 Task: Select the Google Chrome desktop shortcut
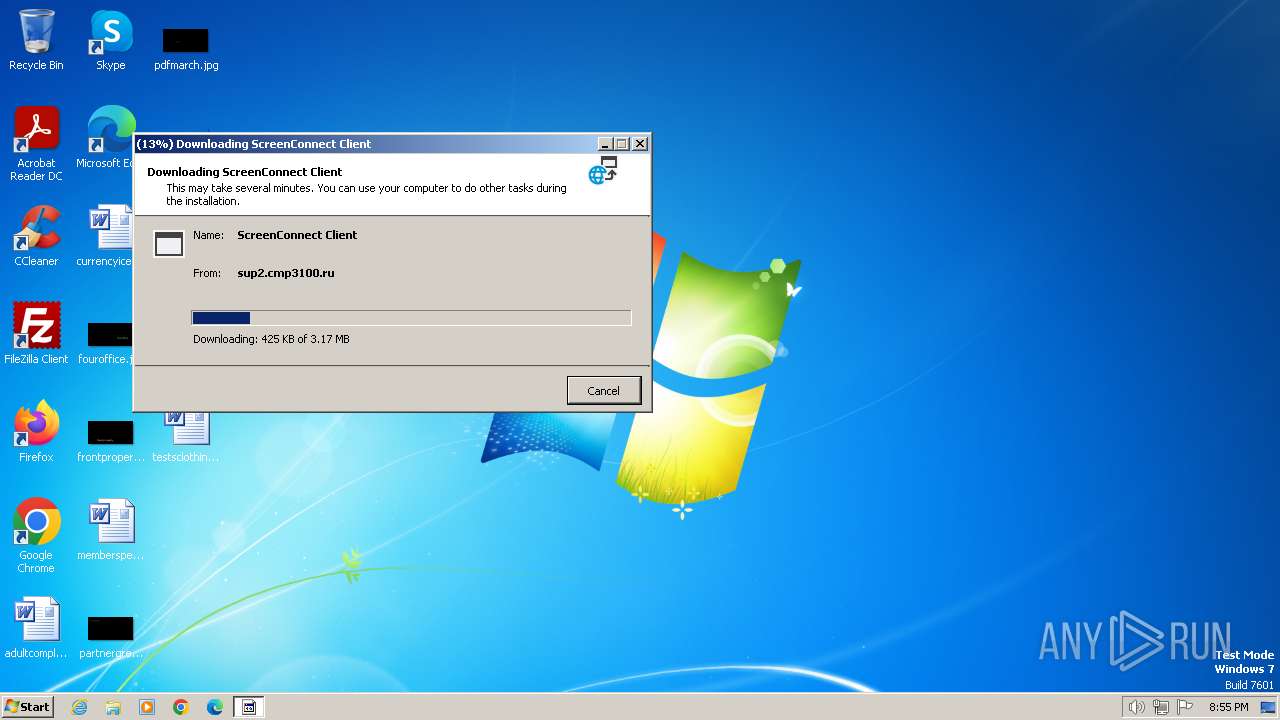36,536
